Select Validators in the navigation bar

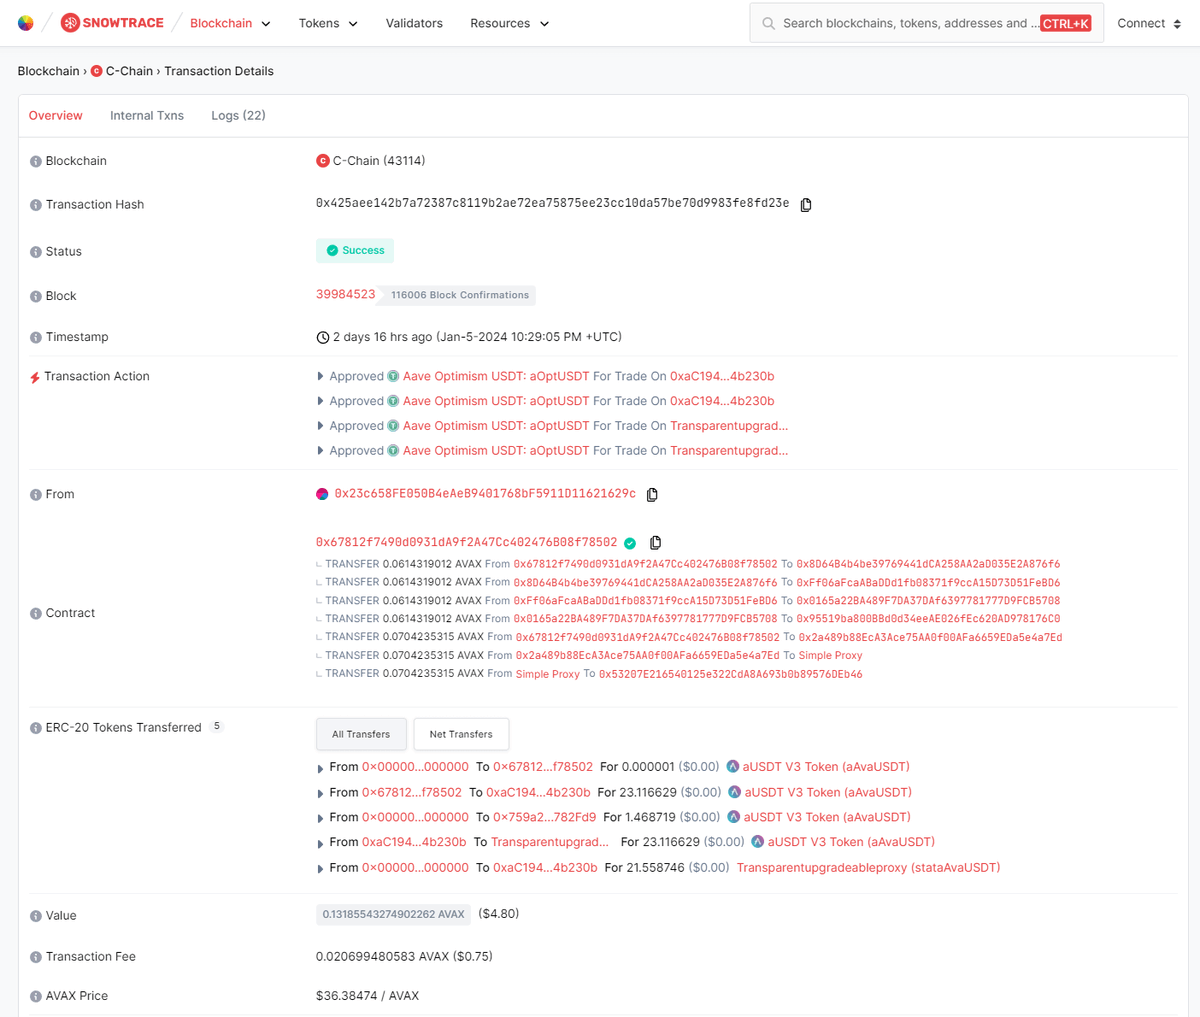414,22
